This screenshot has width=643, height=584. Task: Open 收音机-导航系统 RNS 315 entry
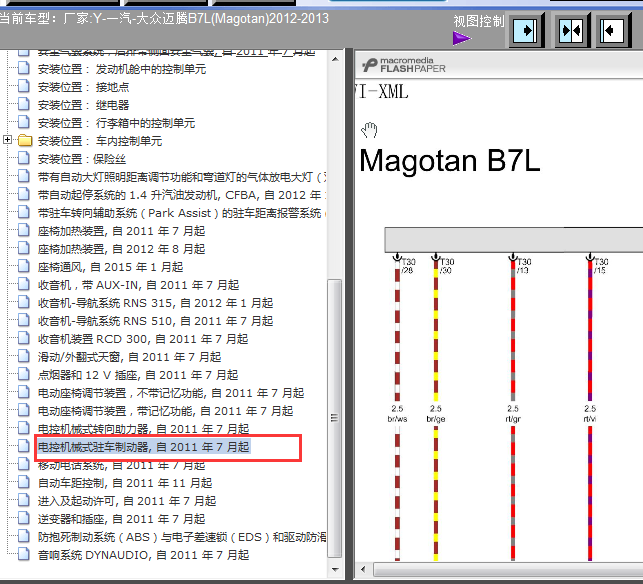tap(155, 303)
